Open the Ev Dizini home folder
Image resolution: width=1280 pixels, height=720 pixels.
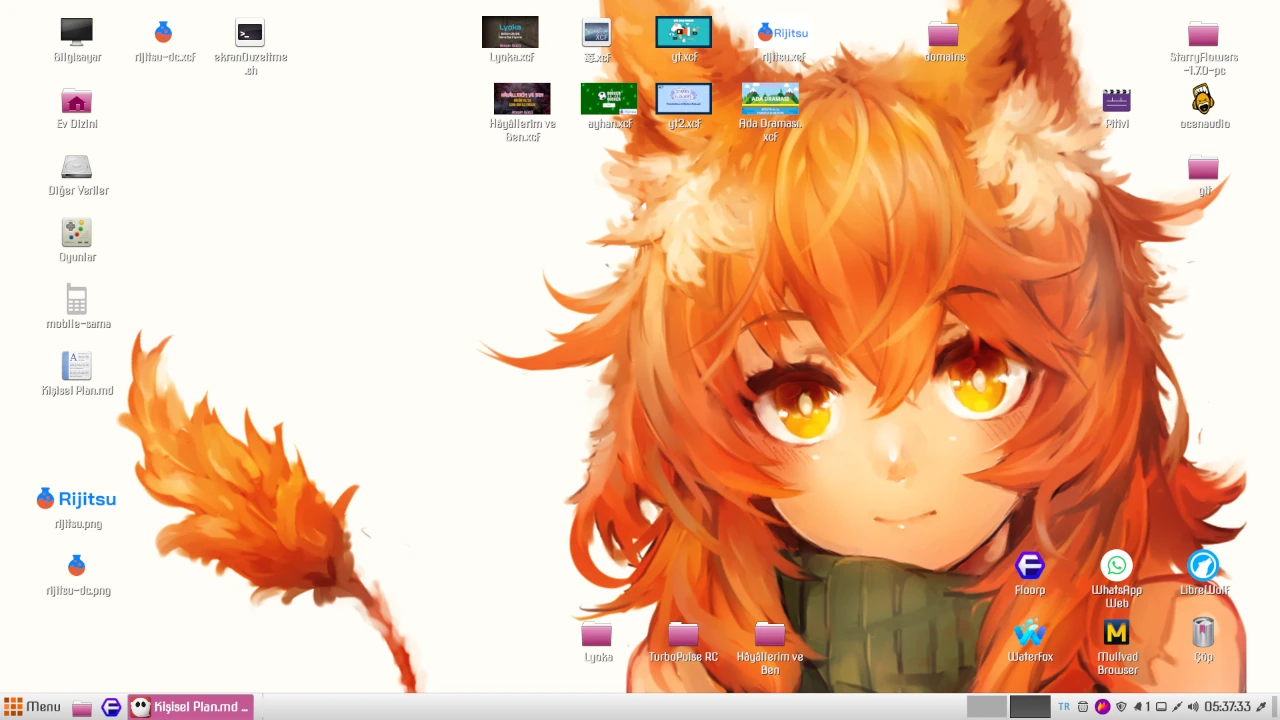tap(77, 100)
